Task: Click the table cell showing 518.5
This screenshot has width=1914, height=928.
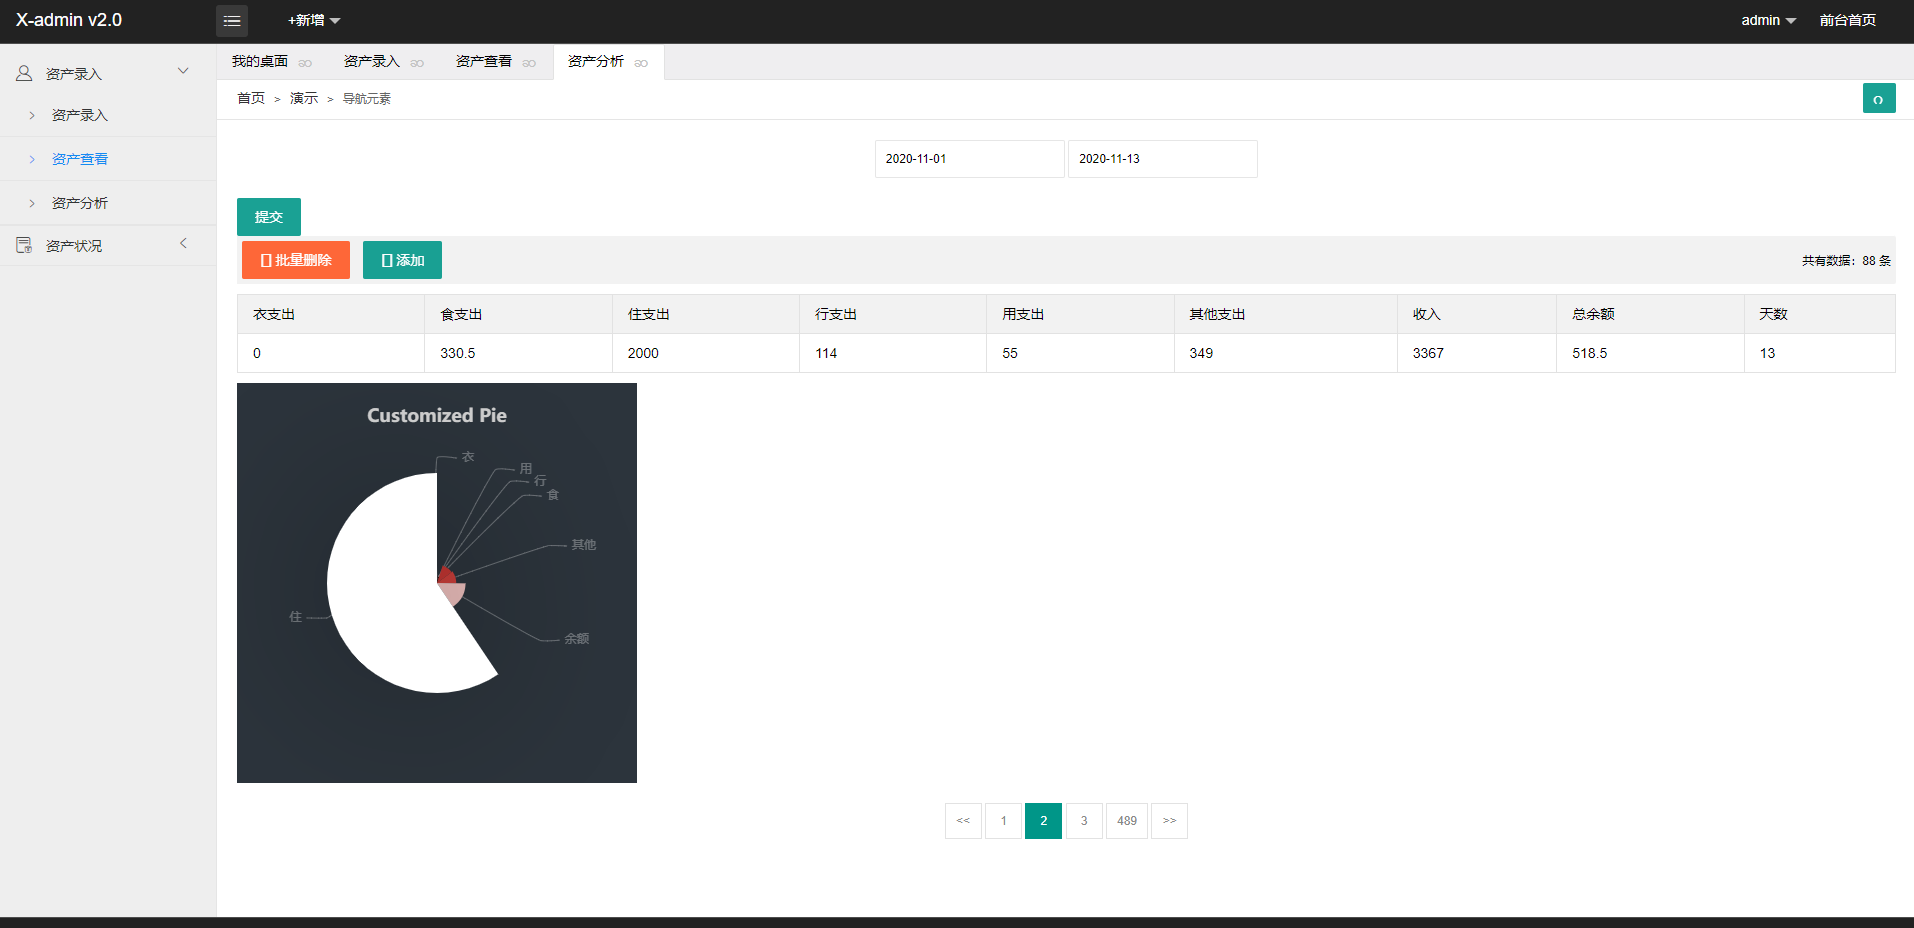Action: tap(1650, 353)
